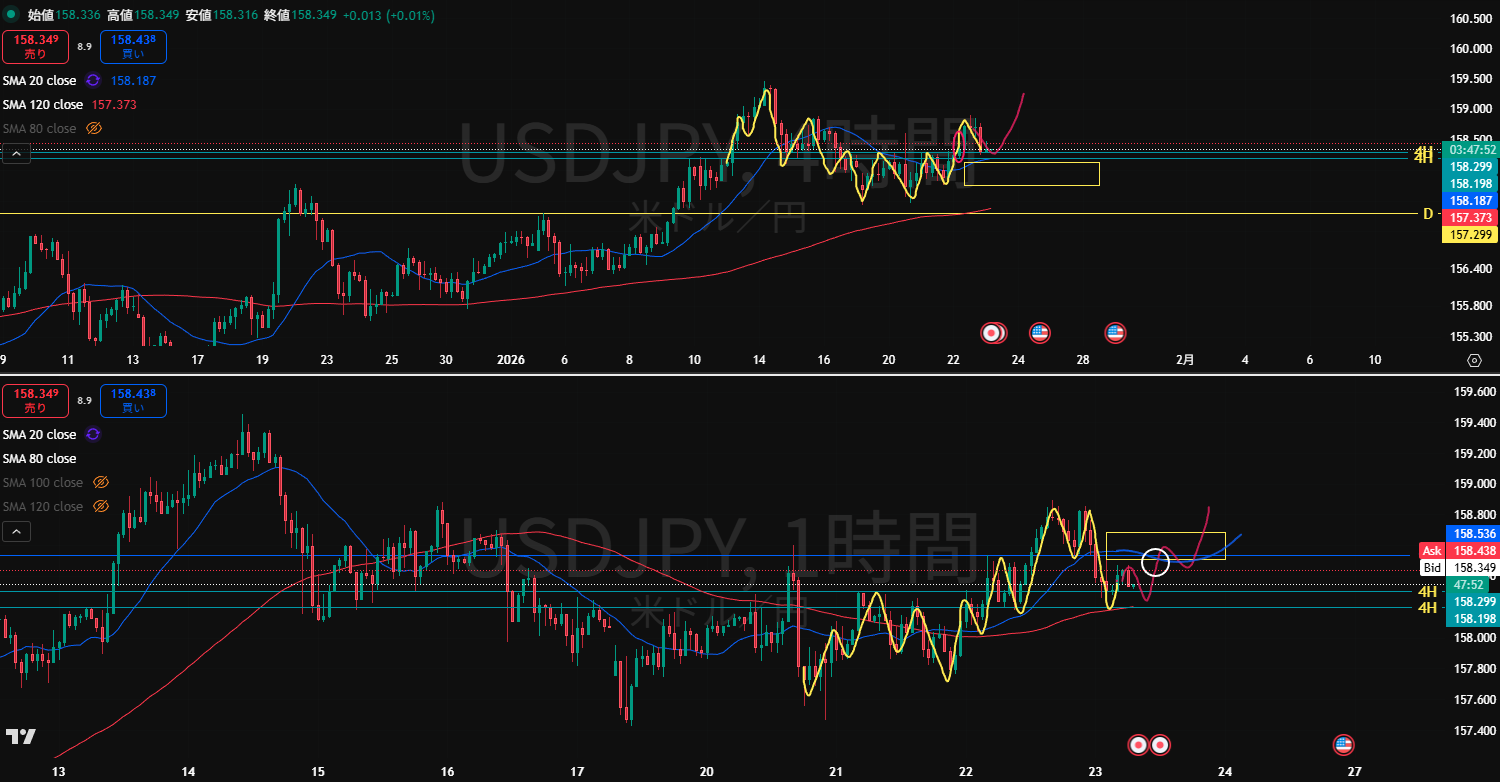The width and height of the screenshot is (1500, 782).
Task: Show the hidden SMA 80 in top chart
Action: pos(94,128)
